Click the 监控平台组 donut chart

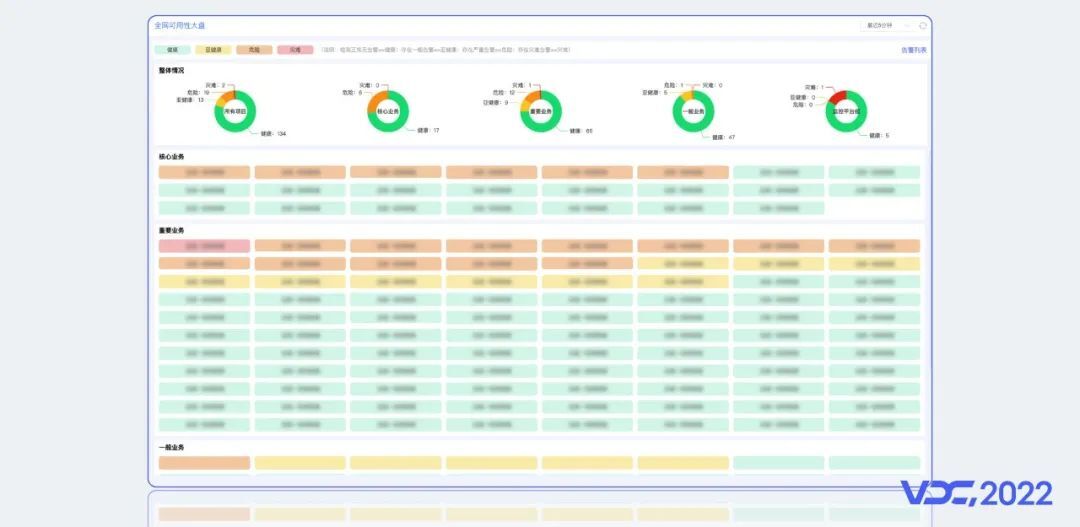pos(846,111)
